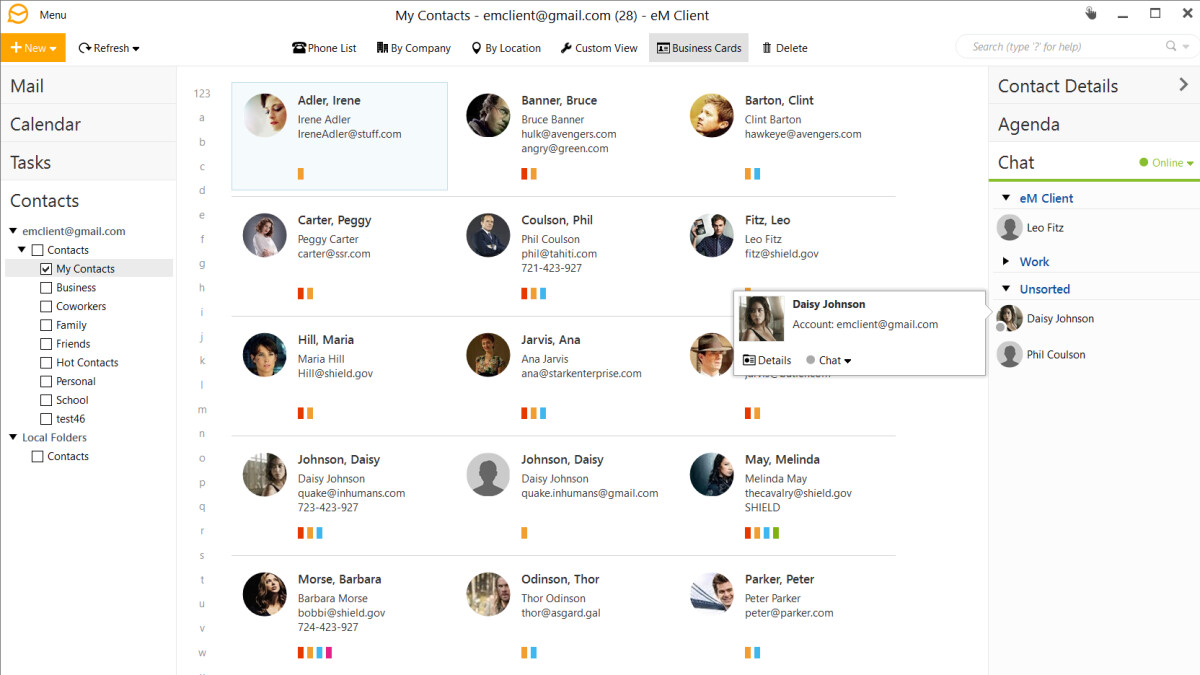Viewport: 1200px width, 675px height.
Task: Uncheck the My Contacts checkbox
Action: click(46, 269)
